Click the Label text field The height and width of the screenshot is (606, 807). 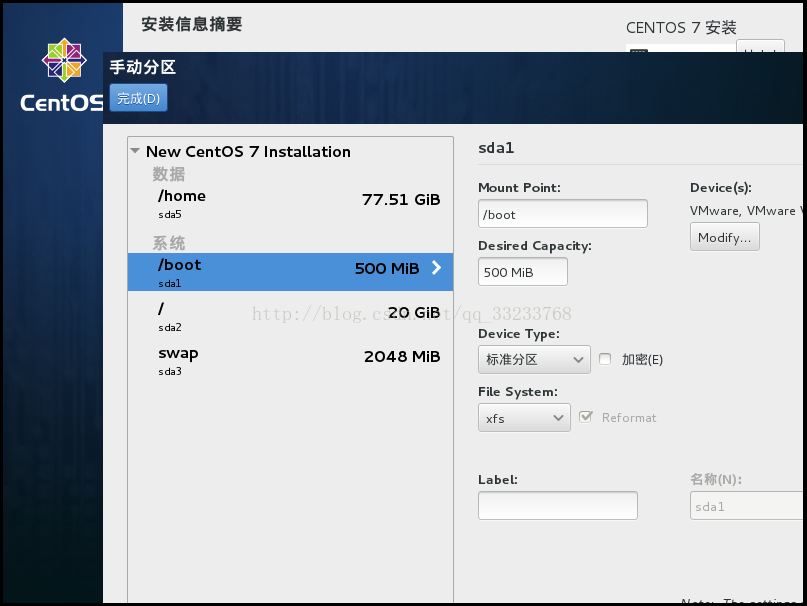click(x=558, y=506)
